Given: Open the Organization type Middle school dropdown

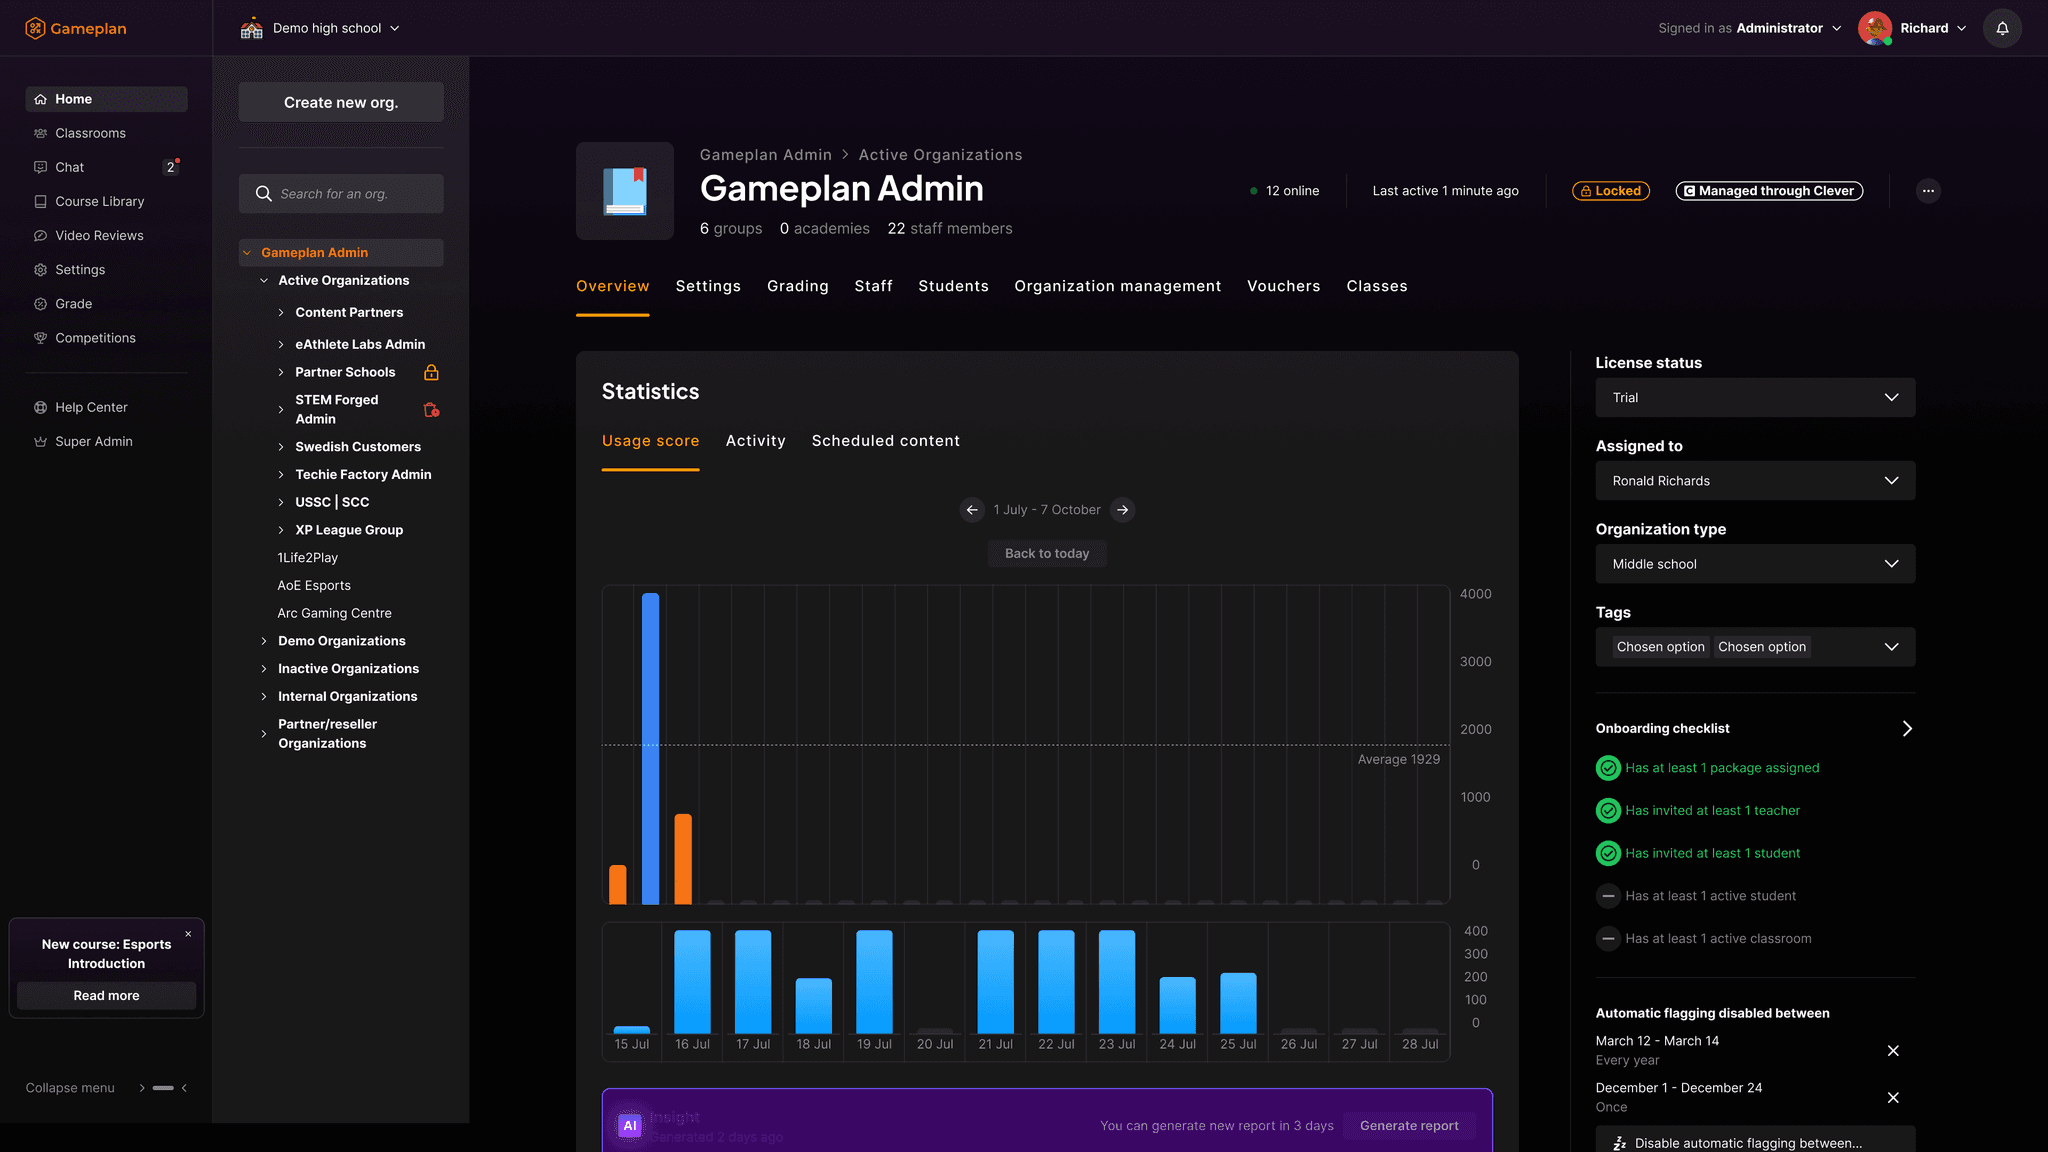Looking at the screenshot, I should click(1755, 564).
